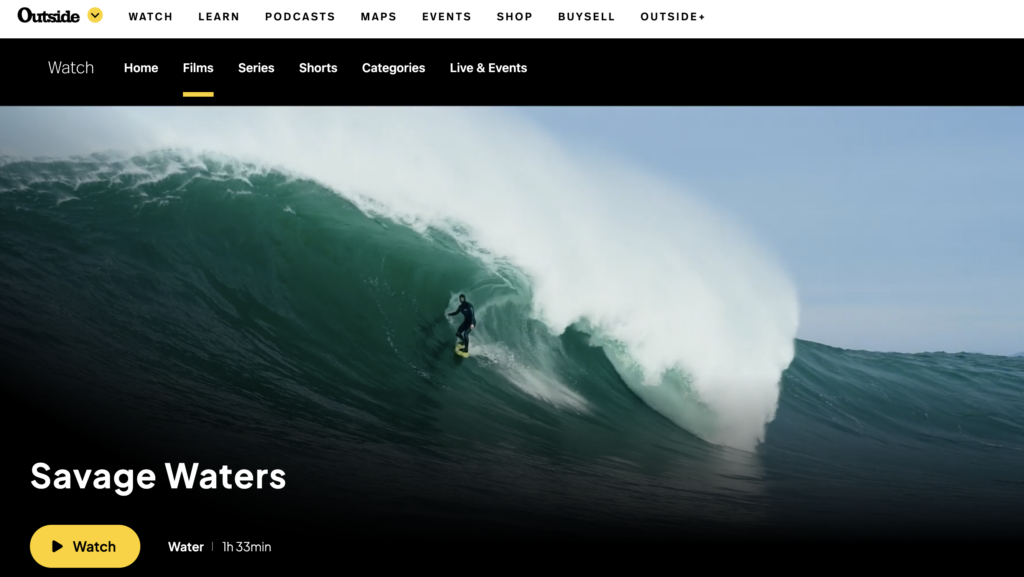This screenshot has width=1024, height=577.
Task: Click the Outside logo
Action: (x=48, y=16)
